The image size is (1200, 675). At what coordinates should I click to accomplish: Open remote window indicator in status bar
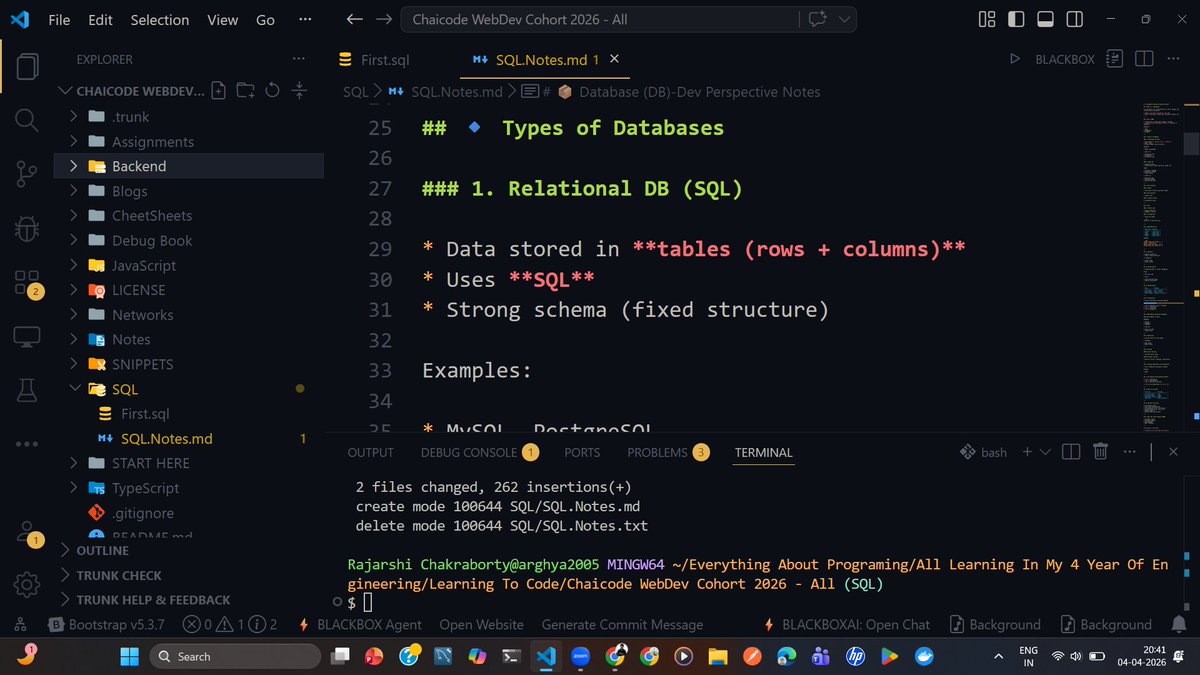pos(21,624)
